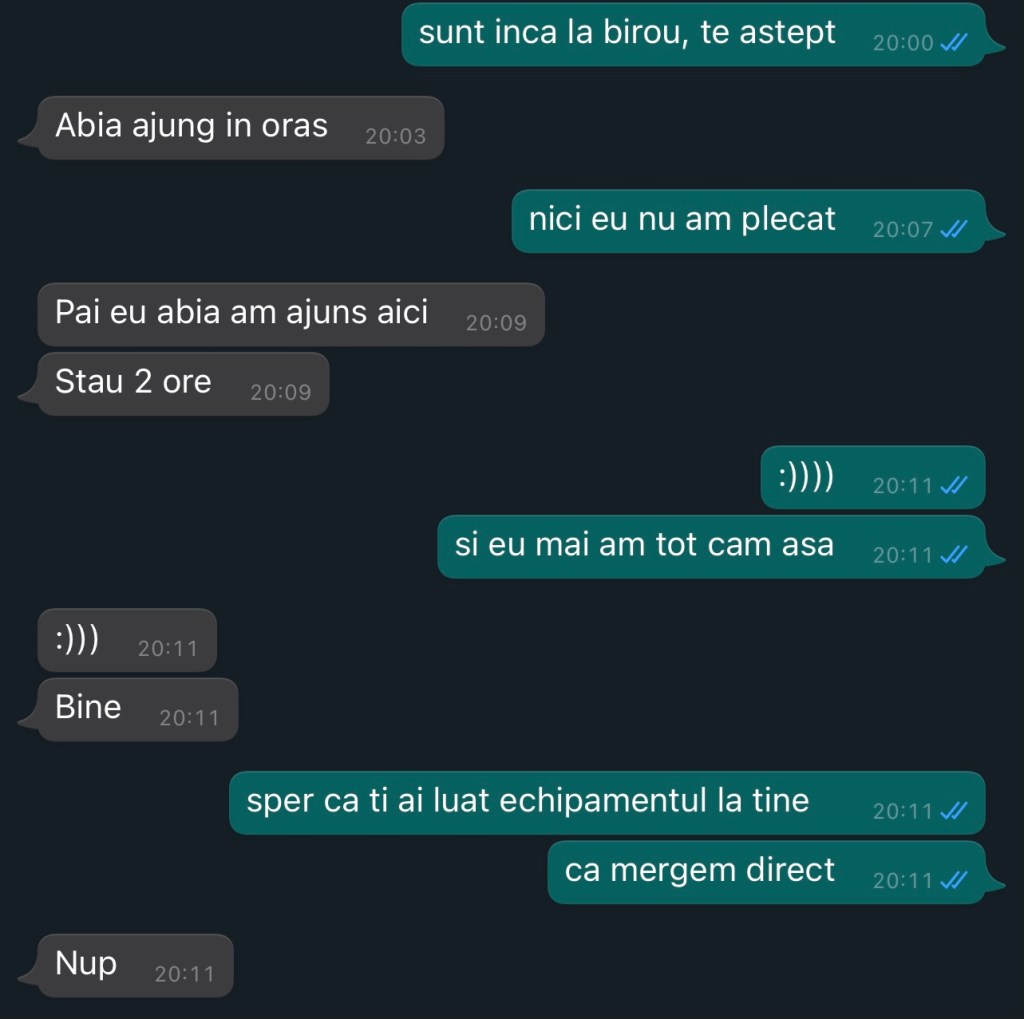Click checkmarks on "sper ca ti ai luat echipamentul" message

tap(953, 811)
